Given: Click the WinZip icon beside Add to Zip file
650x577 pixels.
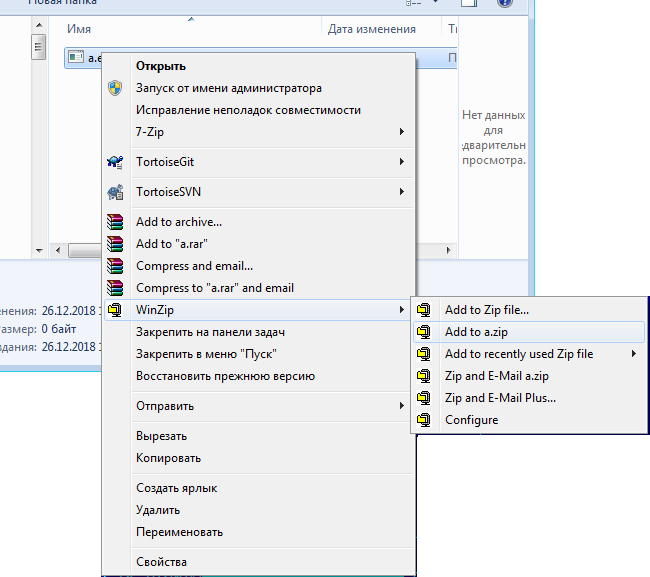Looking at the screenshot, I should [x=425, y=310].
